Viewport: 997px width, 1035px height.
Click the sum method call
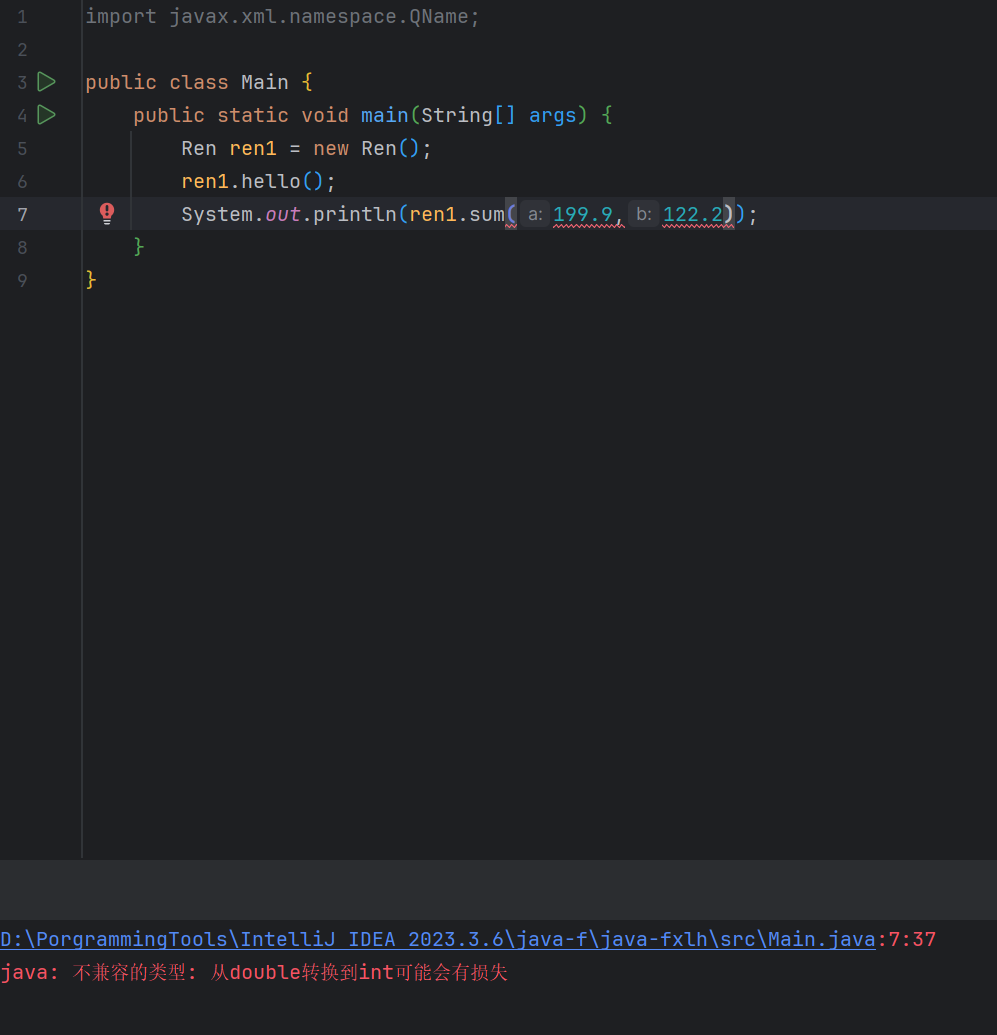[x=487, y=214]
